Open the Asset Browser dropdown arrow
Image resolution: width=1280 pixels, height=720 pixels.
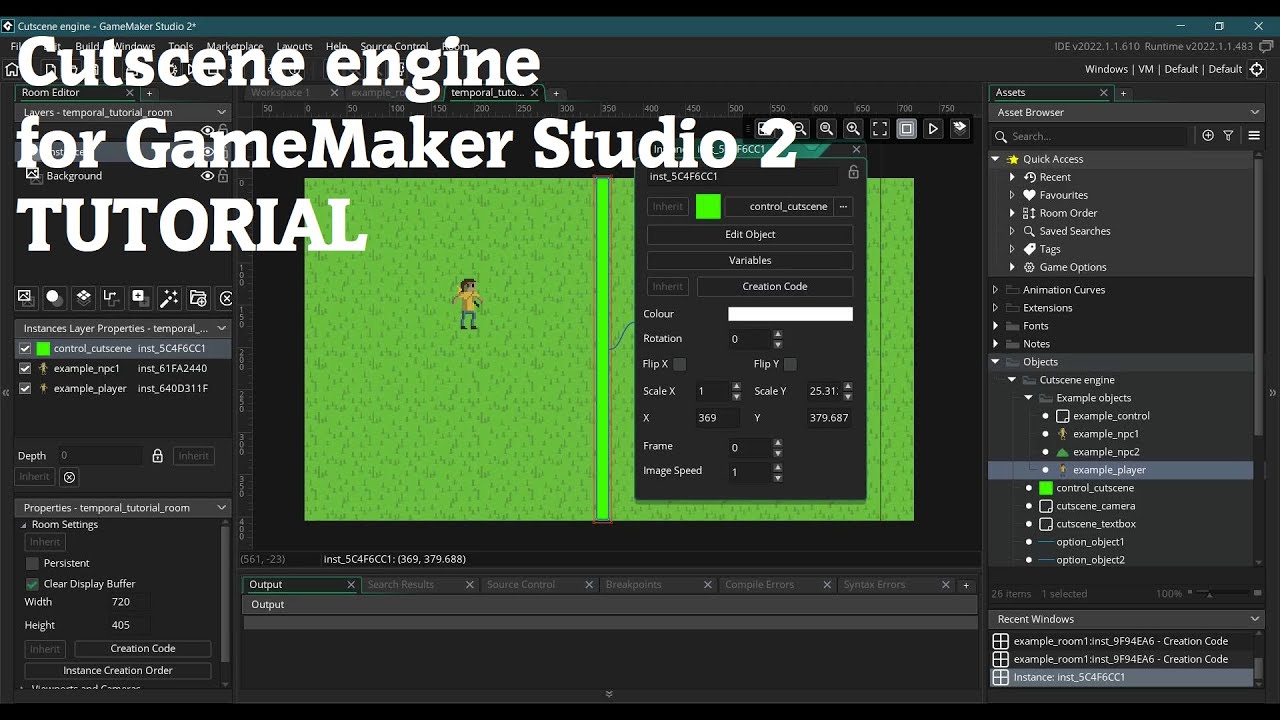point(1255,113)
